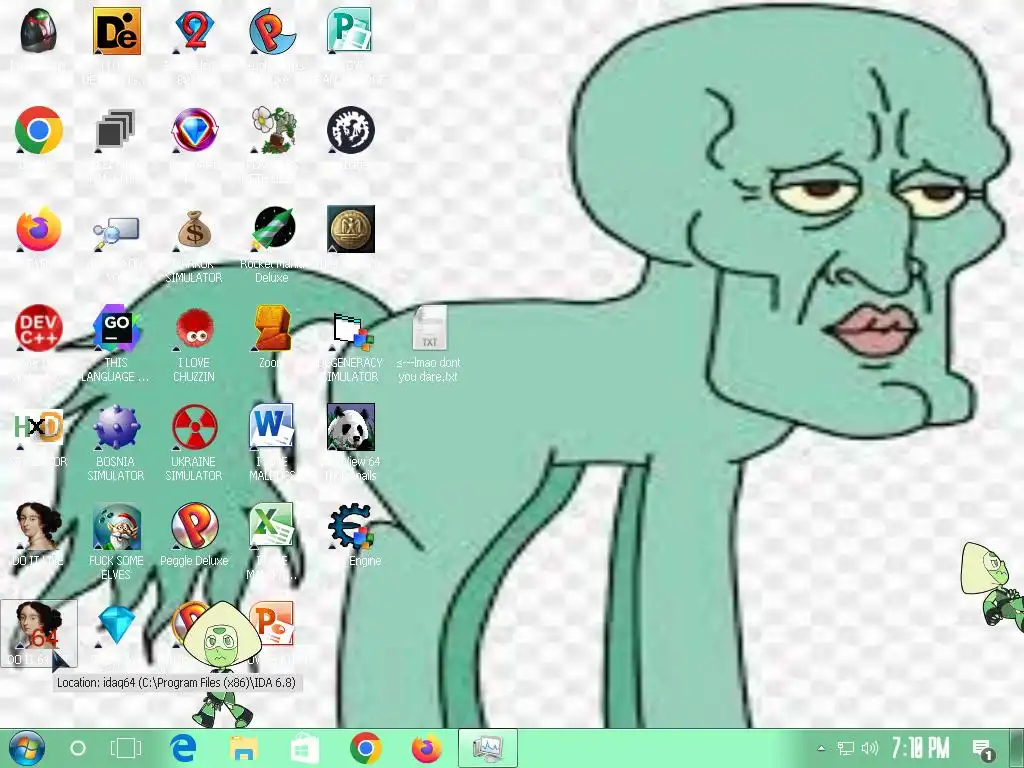Viewport: 1024px width, 768px height.
Task: Open the lmao dont you dare.txt file
Action: coord(429,328)
